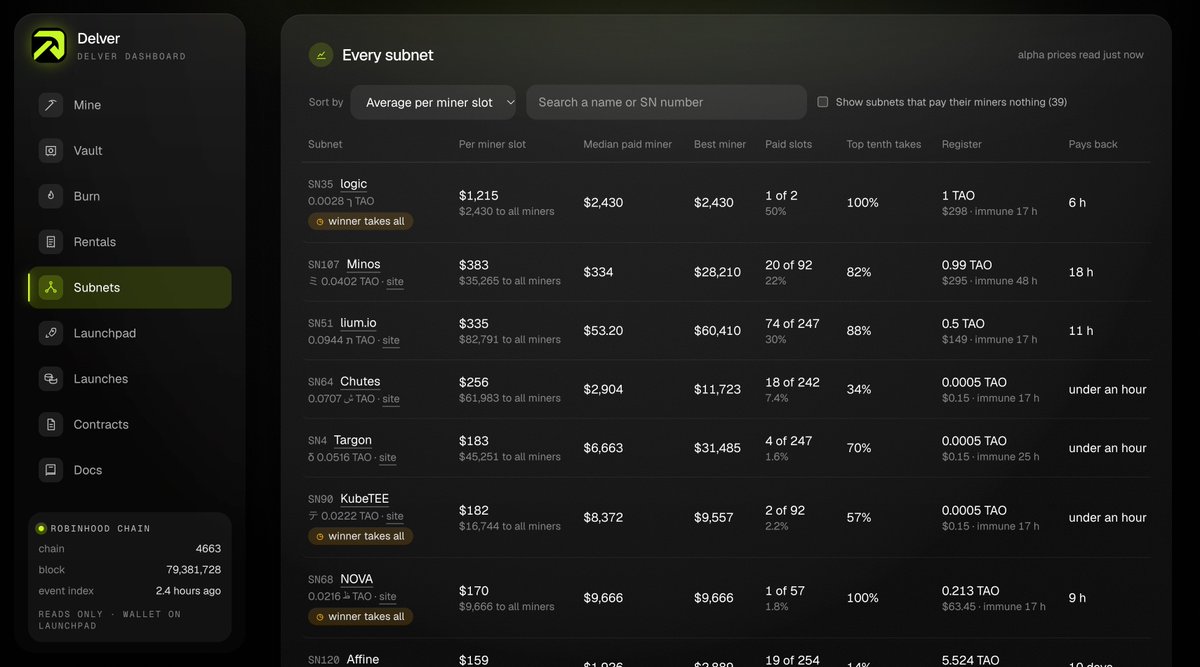Click the $28,210 best miner value
This screenshot has height=667, width=1200.
(x=718, y=272)
